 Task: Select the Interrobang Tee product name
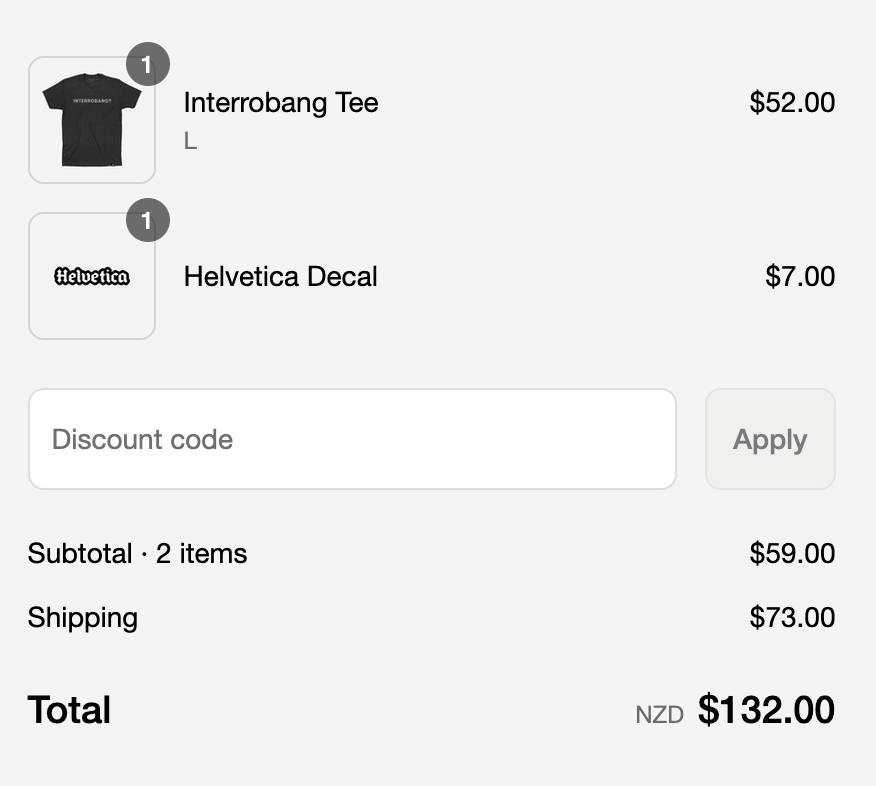(x=281, y=103)
